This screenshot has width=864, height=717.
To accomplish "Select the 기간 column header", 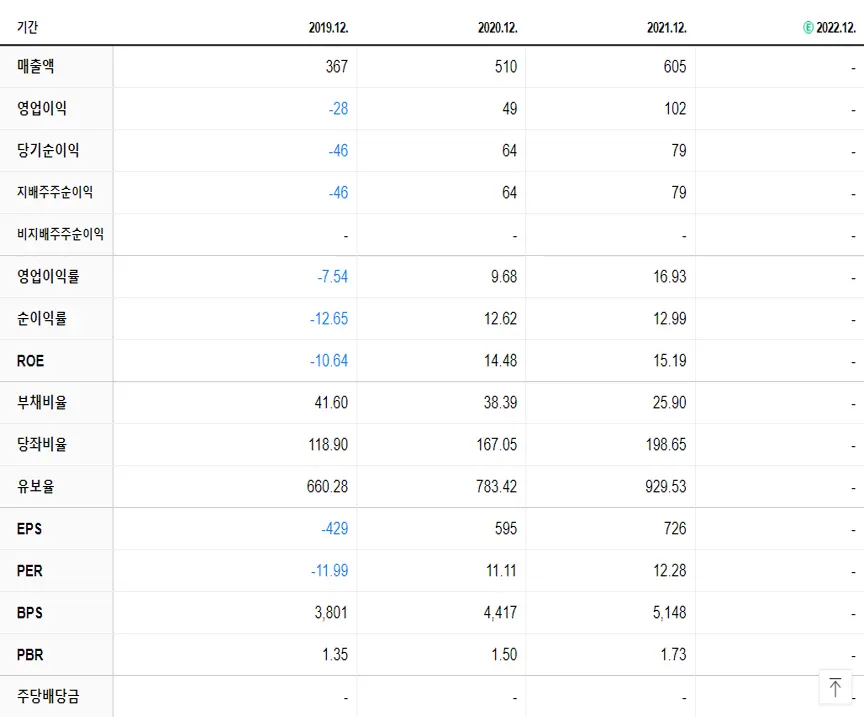I will tap(27, 27).
